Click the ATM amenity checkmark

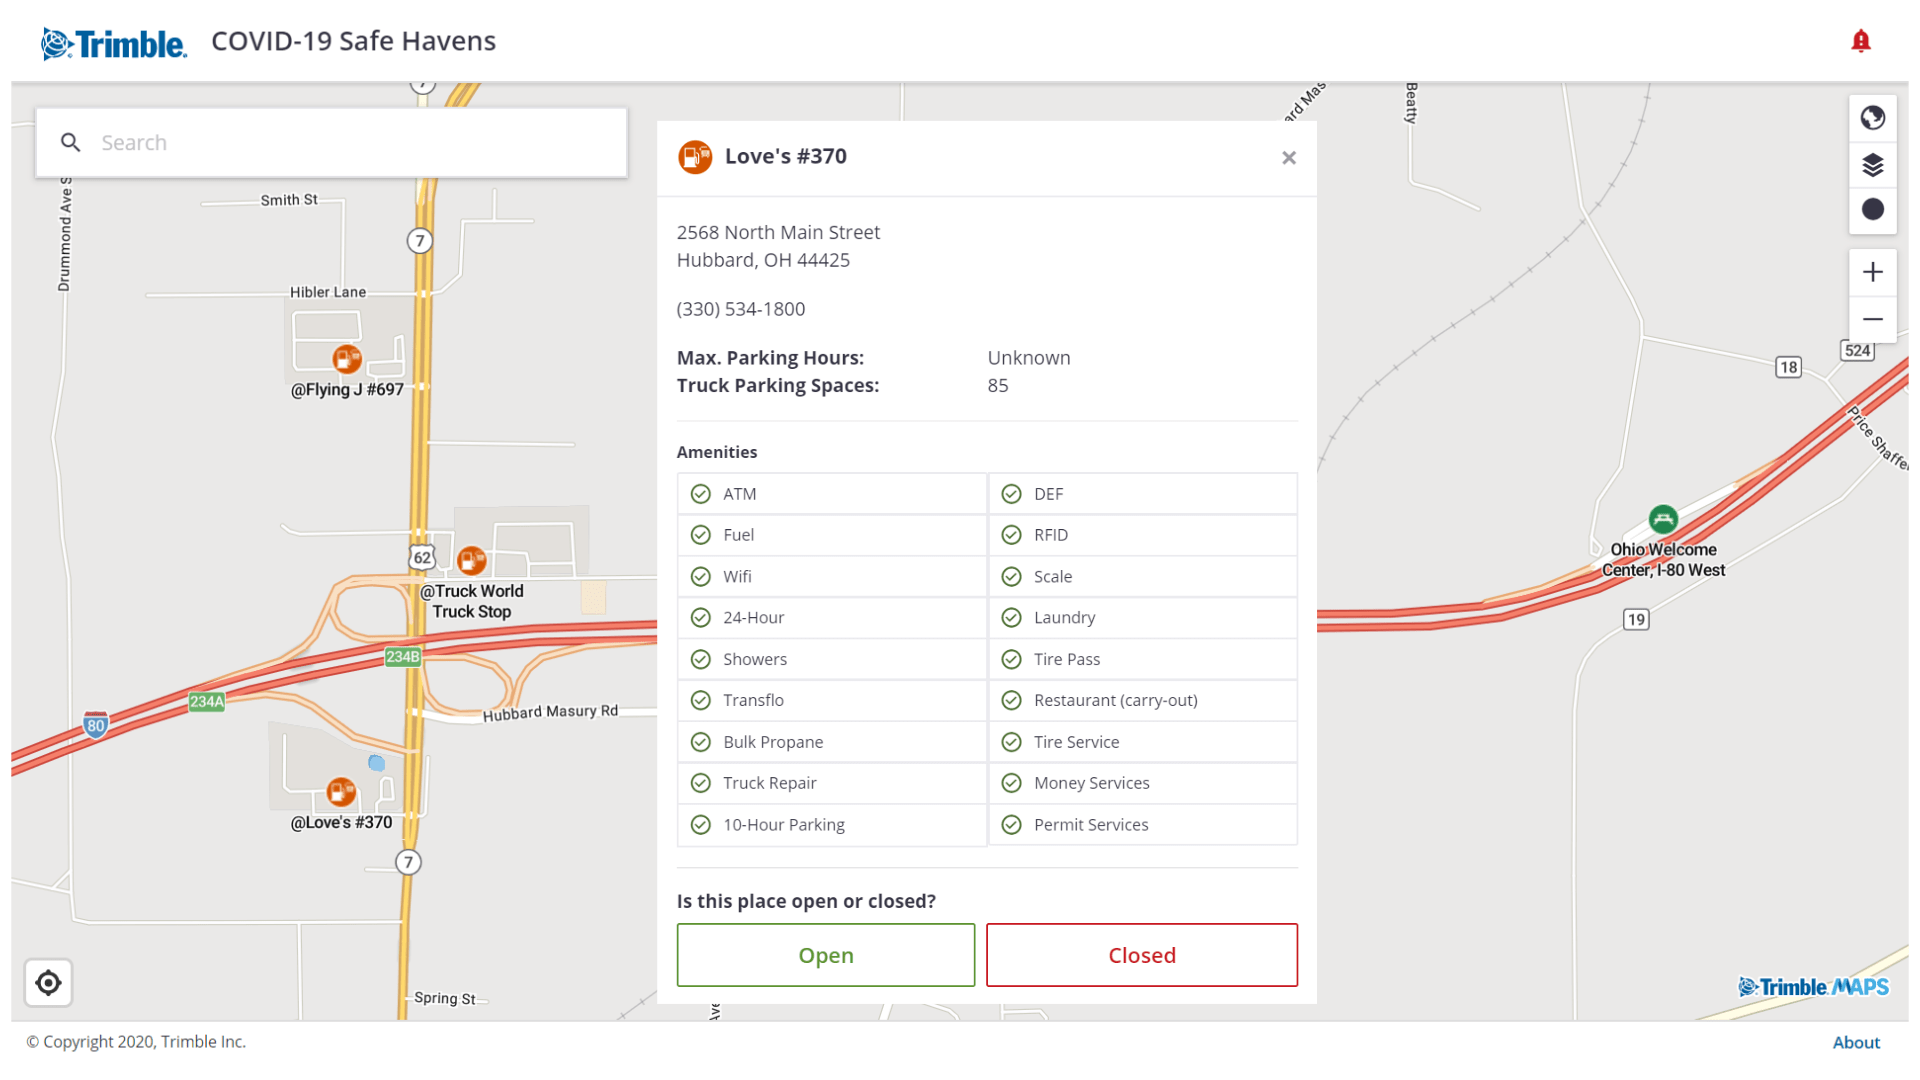700,493
